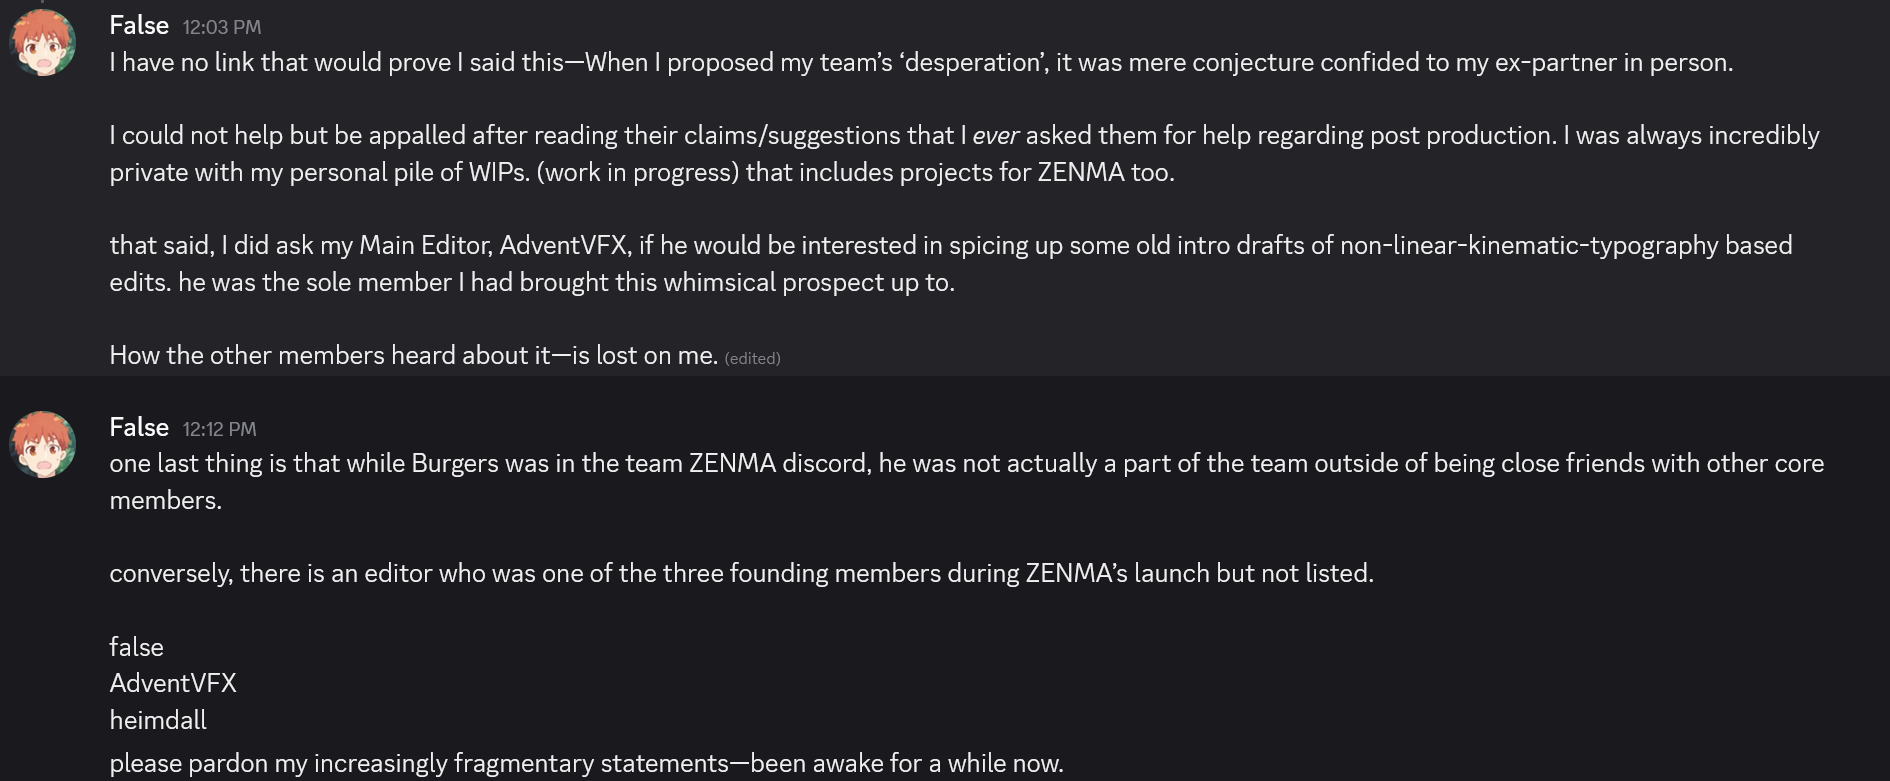
Task: Click the standalone "AdventVFX" line in the list
Action: [173, 683]
